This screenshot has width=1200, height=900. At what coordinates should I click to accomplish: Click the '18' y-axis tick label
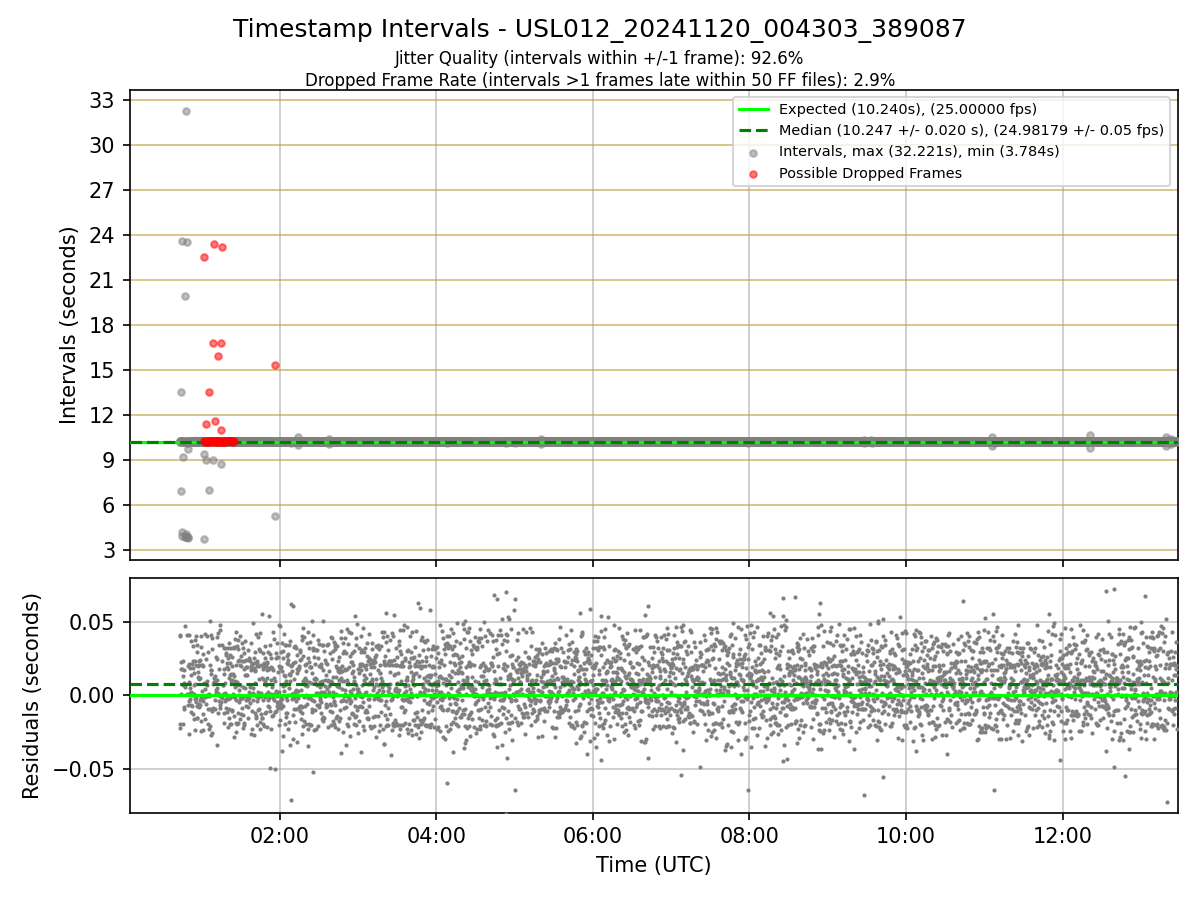105,325
